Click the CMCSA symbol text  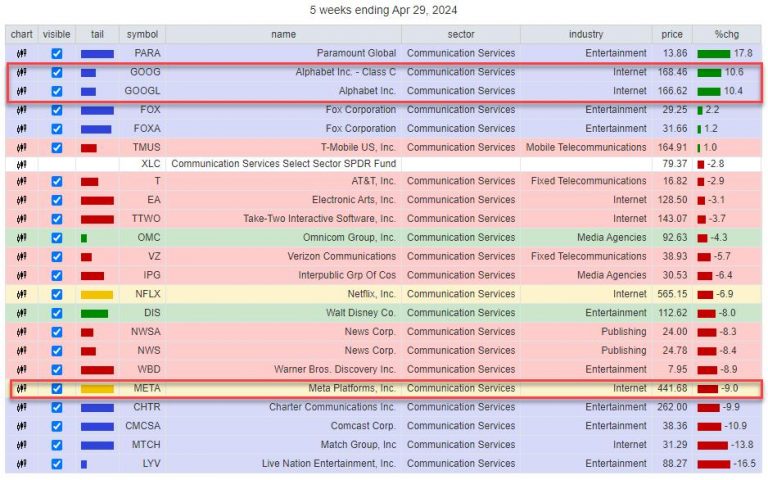[x=143, y=426]
